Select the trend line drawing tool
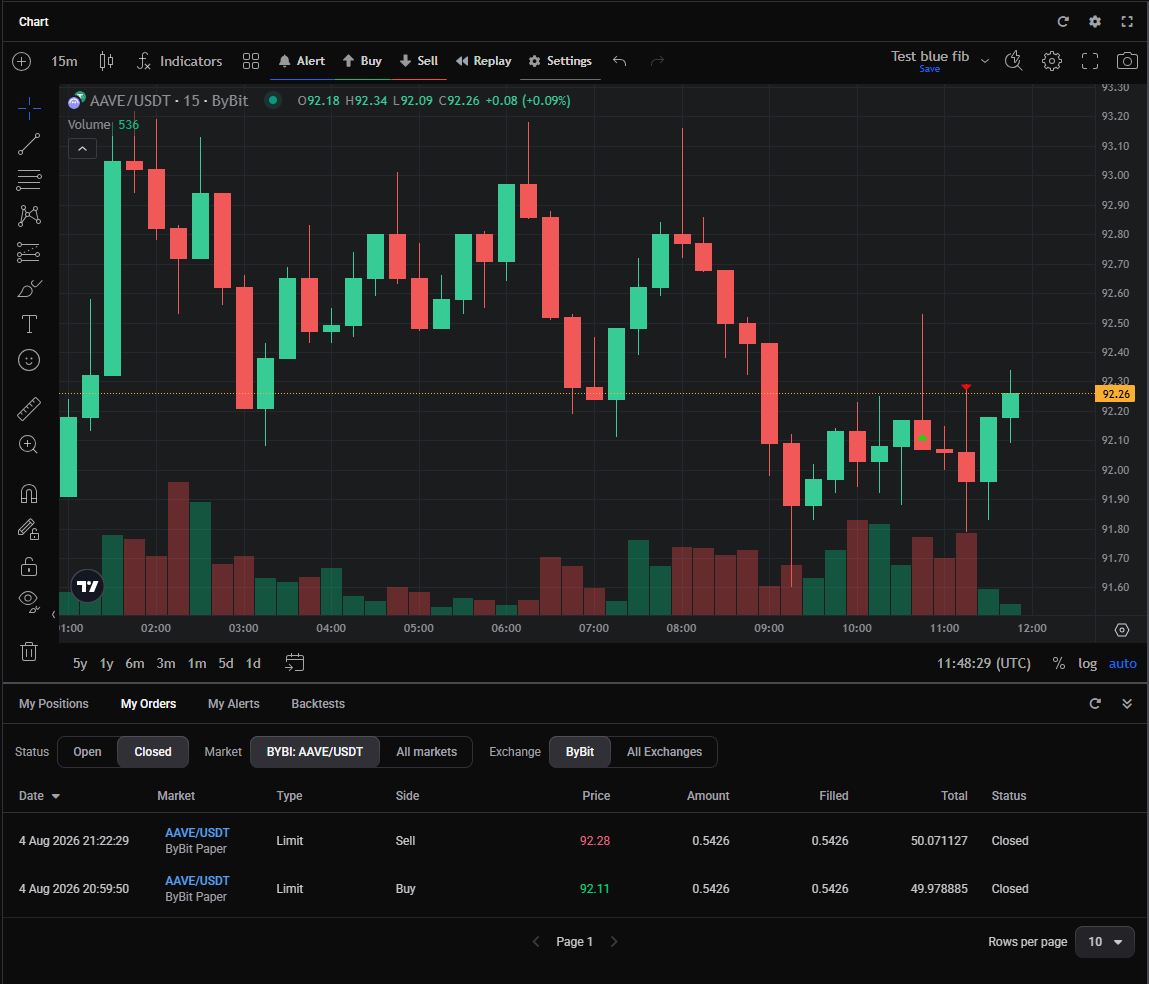 point(29,144)
